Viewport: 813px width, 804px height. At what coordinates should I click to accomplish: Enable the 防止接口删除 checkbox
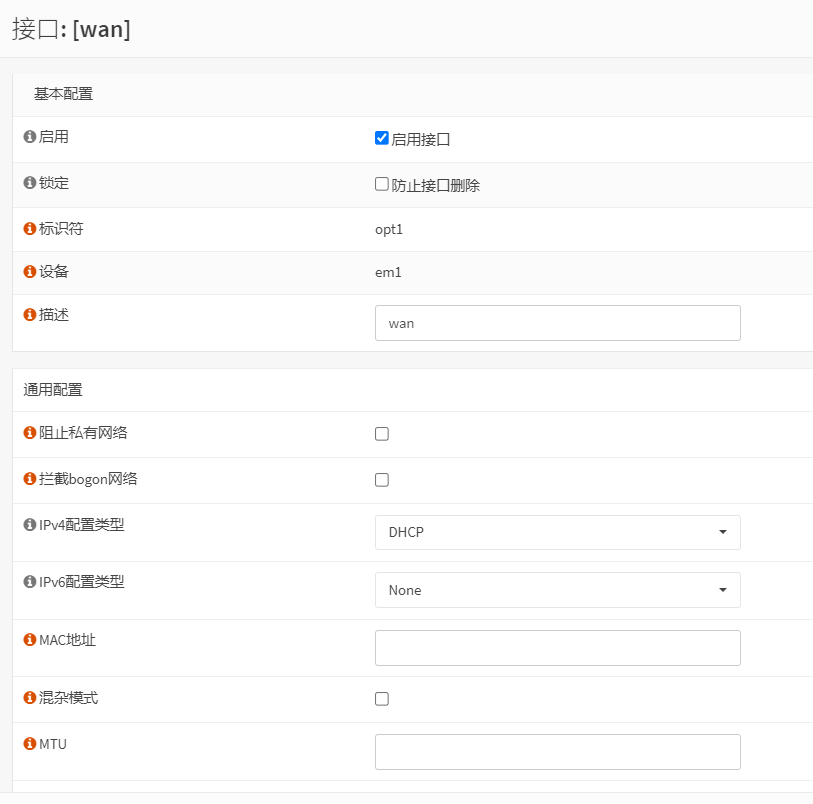click(382, 184)
